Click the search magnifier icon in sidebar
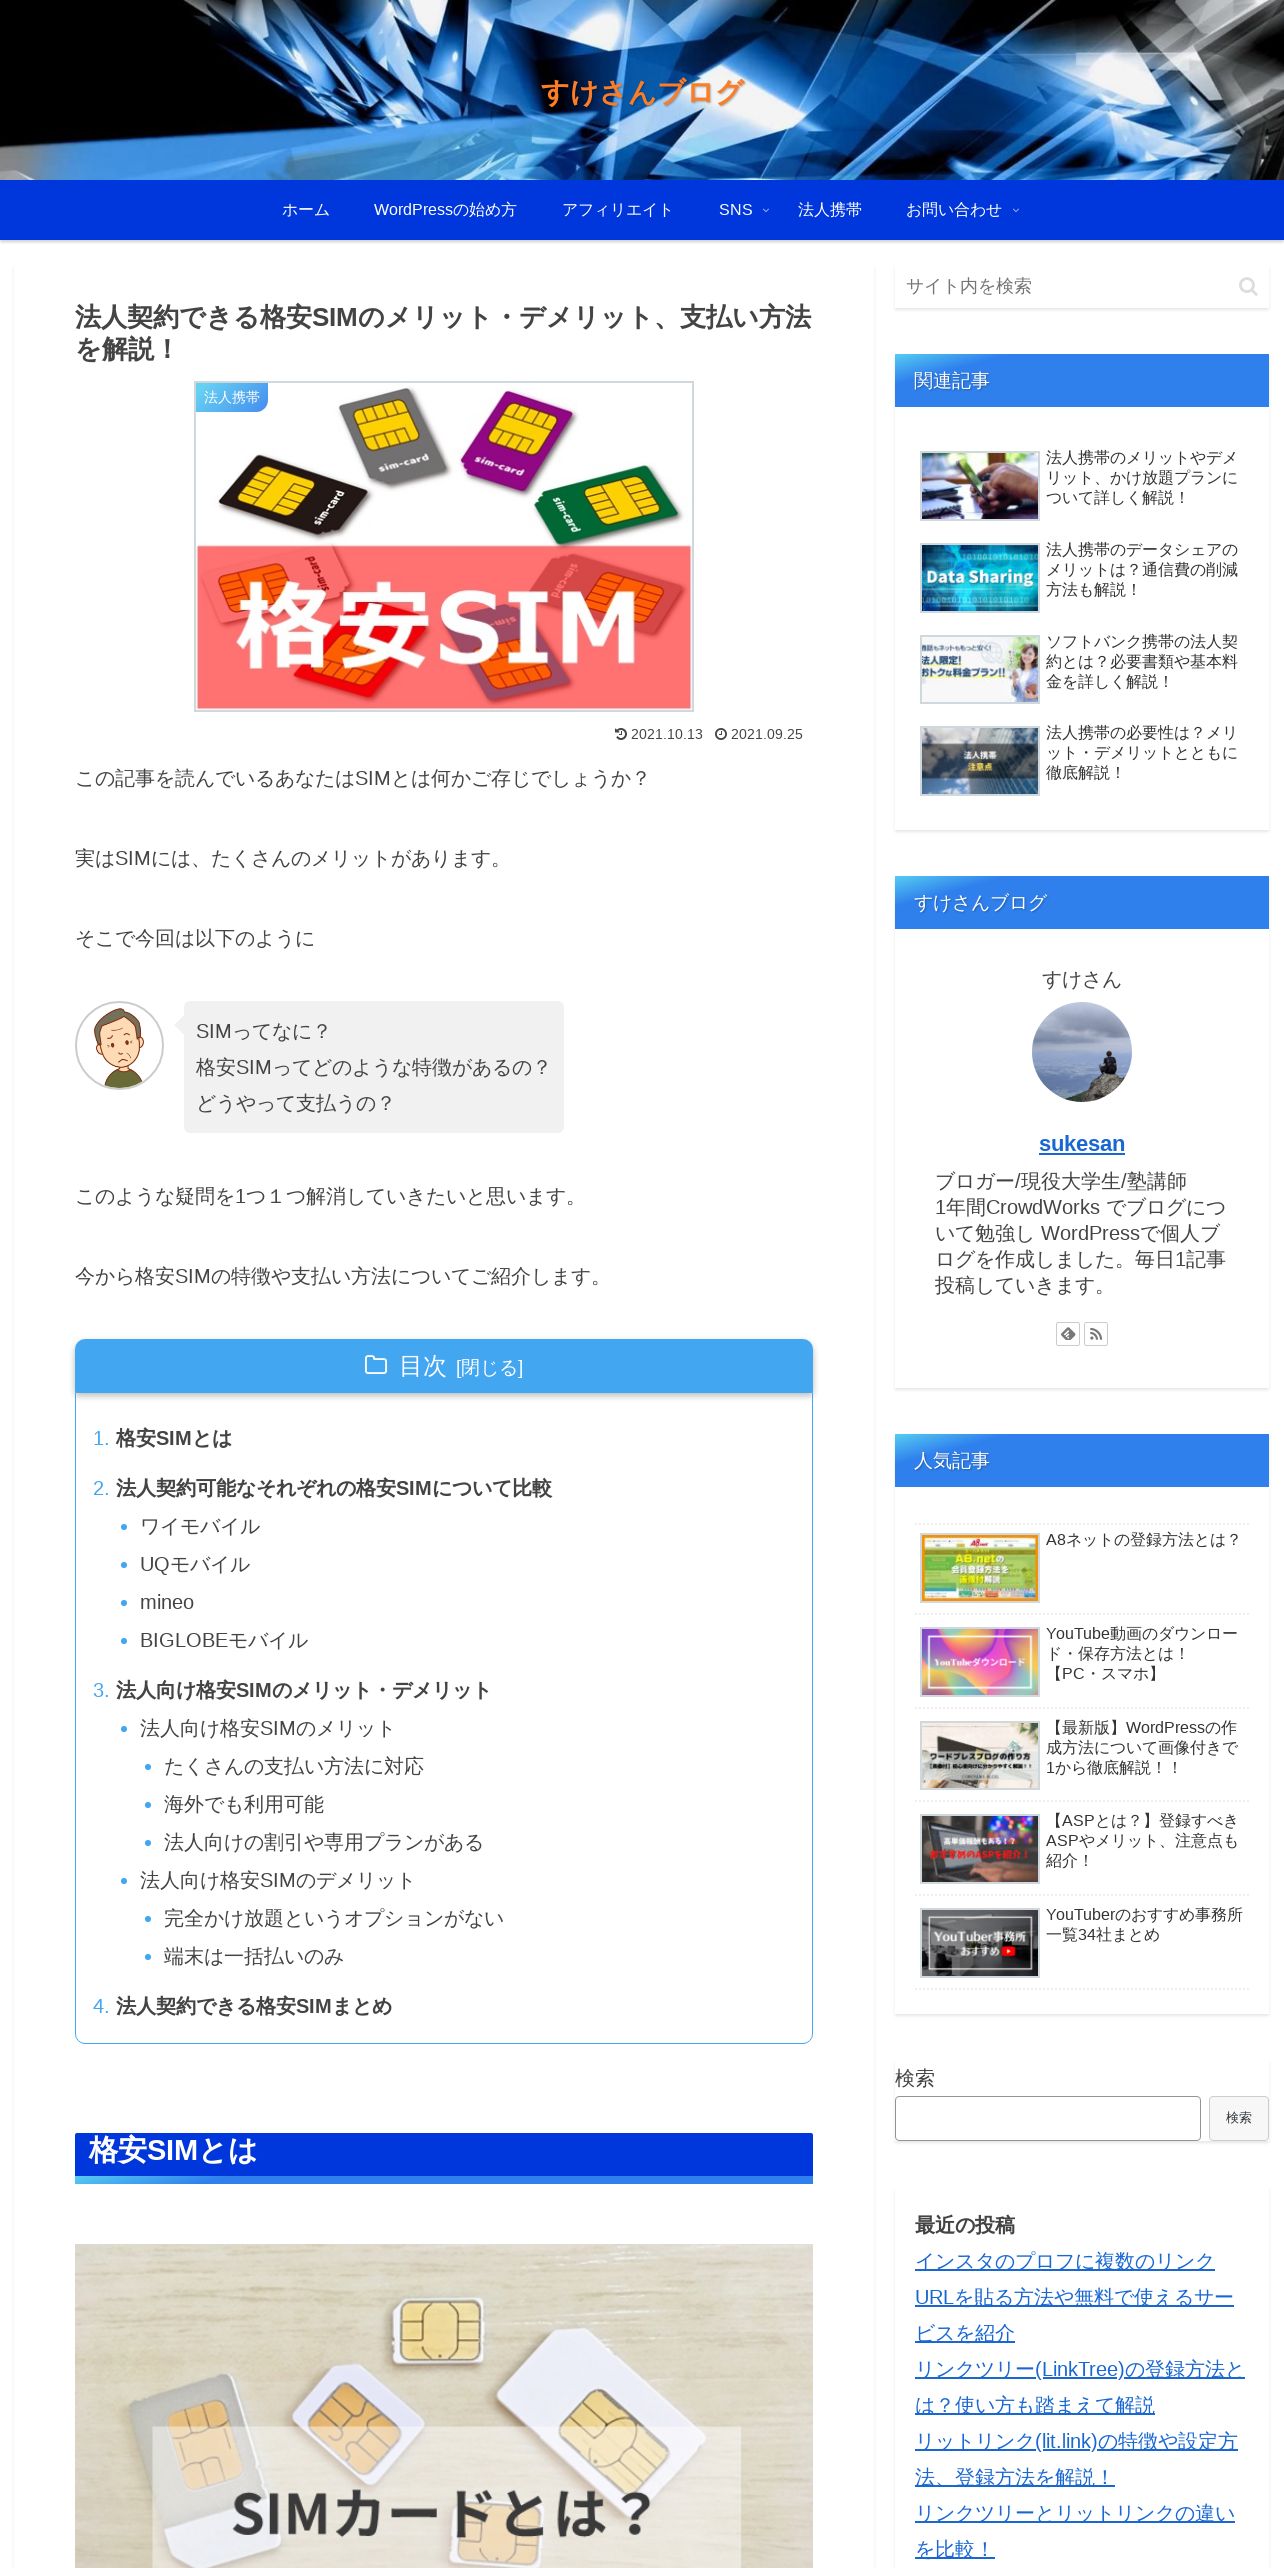 pyautogui.click(x=1248, y=287)
